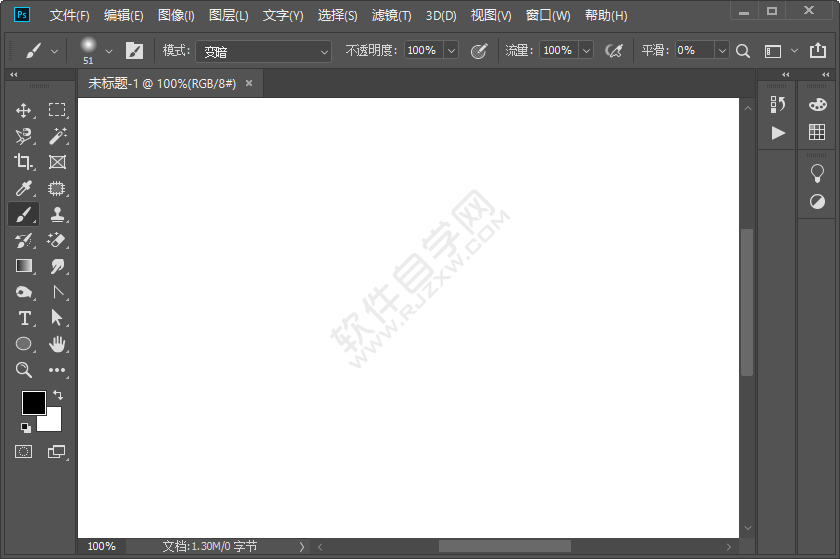Select the Move tool
This screenshot has width=840, height=559.
tap(23, 110)
